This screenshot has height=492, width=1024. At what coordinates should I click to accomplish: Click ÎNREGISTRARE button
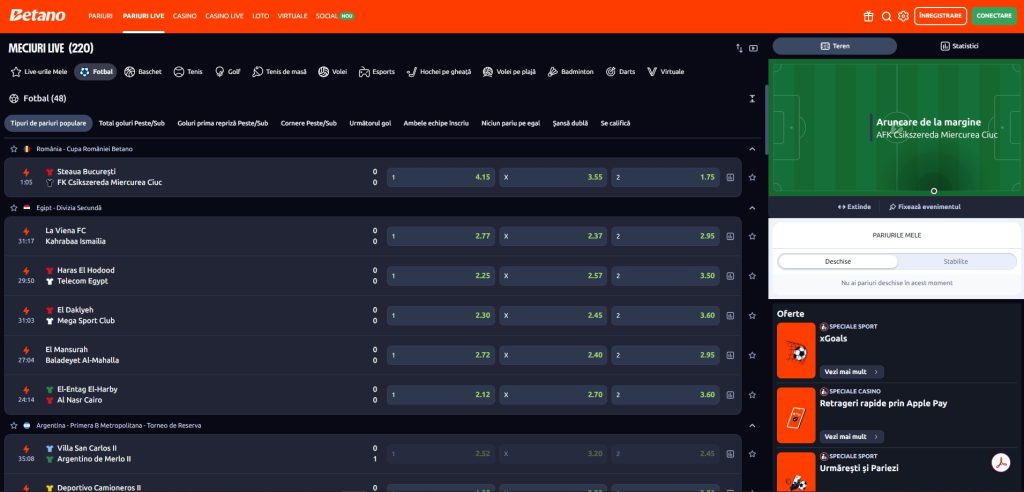(x=940, y=16)
